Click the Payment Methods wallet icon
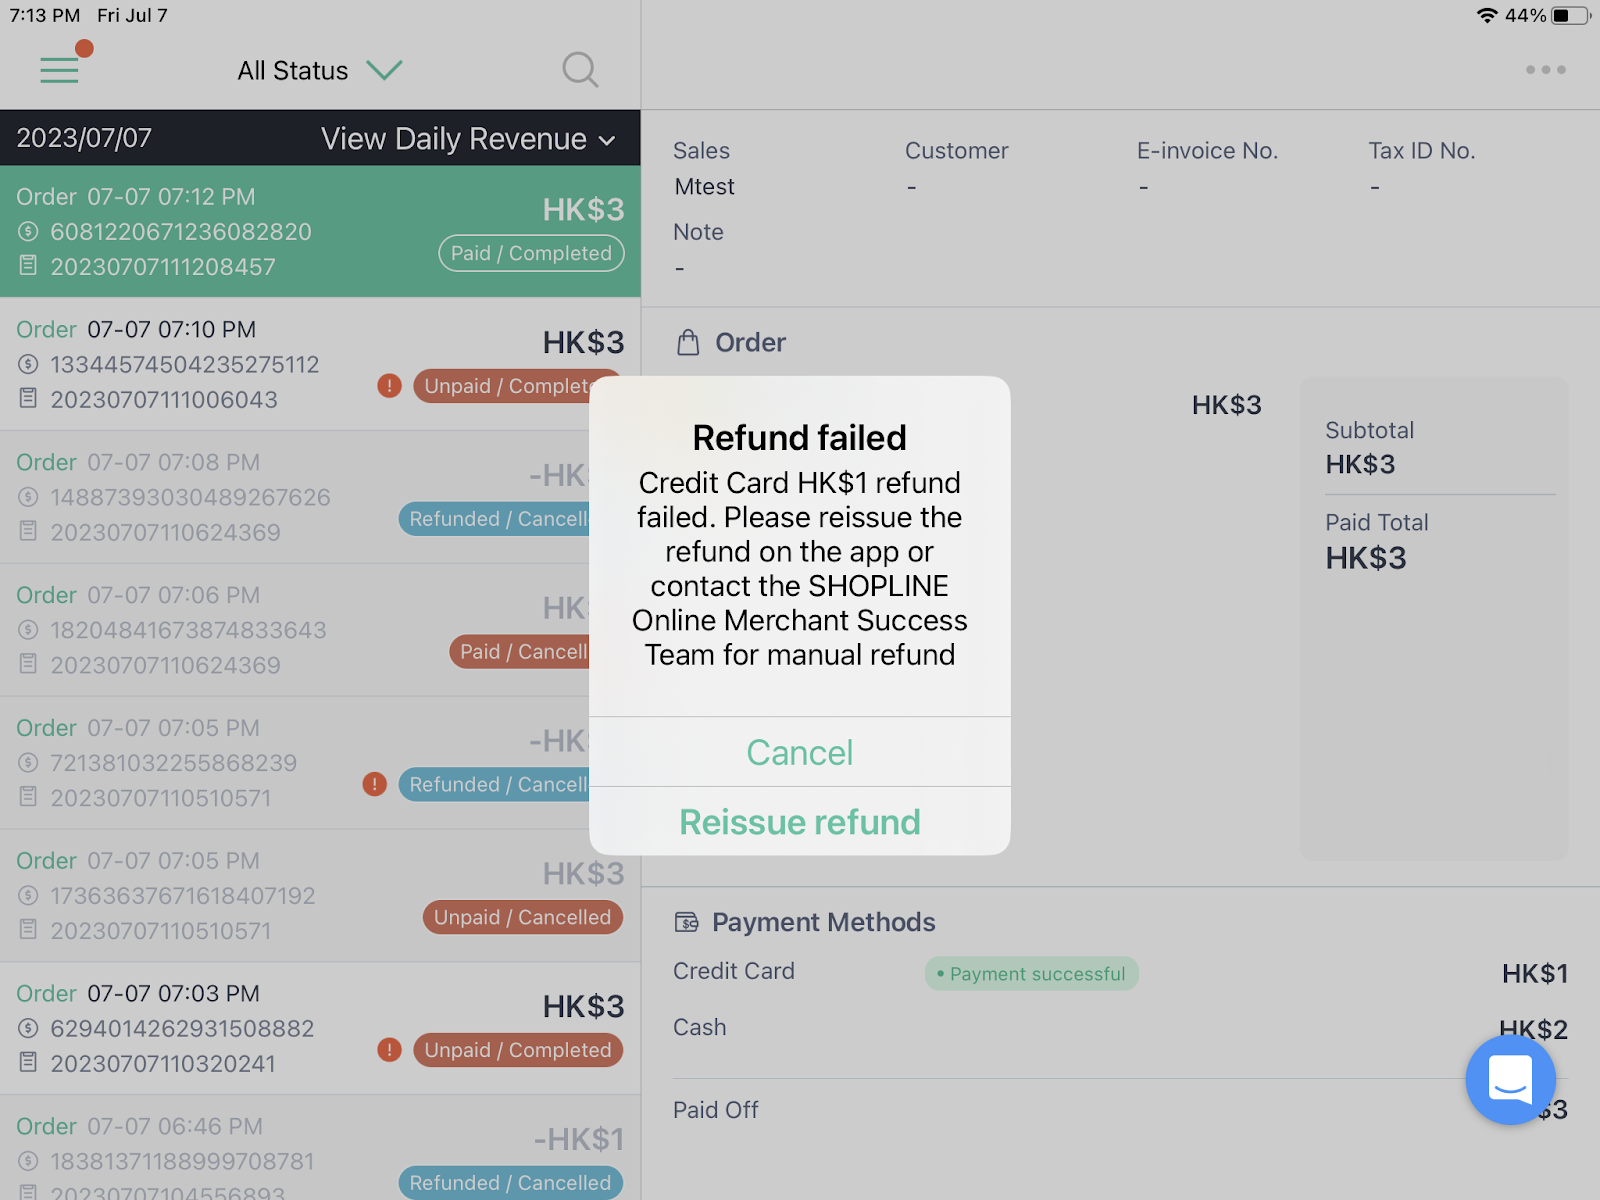This screenshot has height=1200, width=1600. tap(687, 922)
